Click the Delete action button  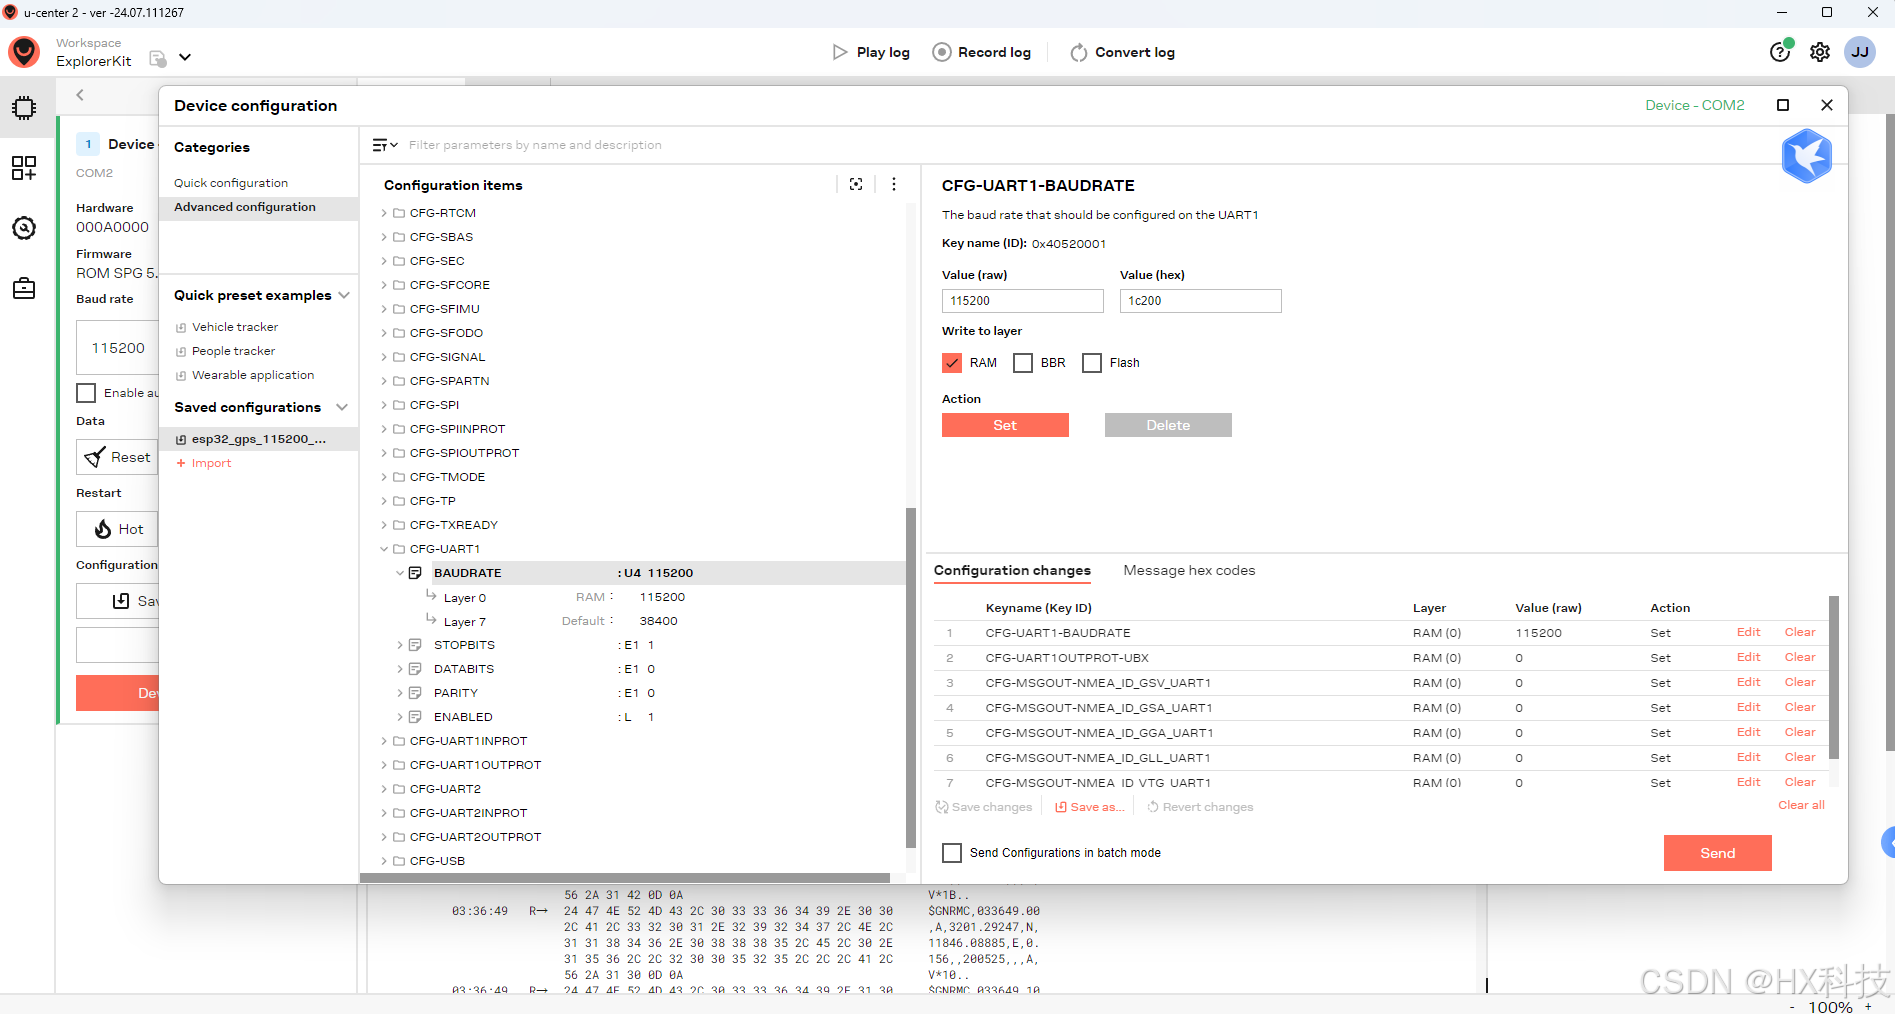1168,425
